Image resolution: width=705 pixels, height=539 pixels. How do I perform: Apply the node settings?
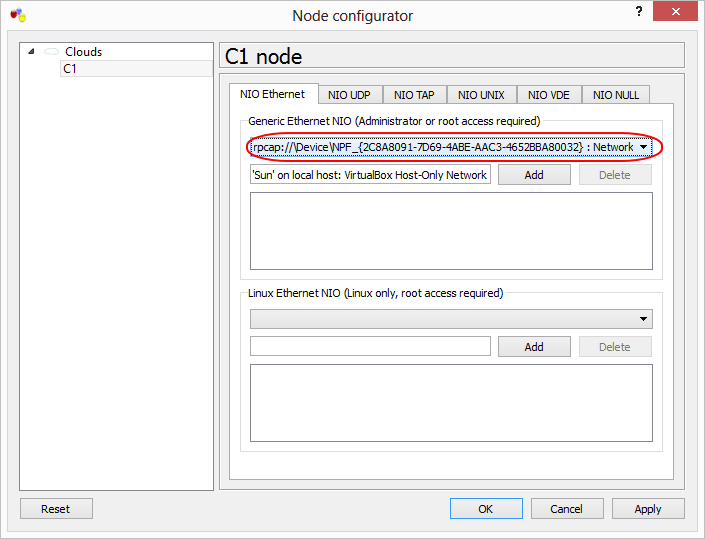click(x=648, y=508)
